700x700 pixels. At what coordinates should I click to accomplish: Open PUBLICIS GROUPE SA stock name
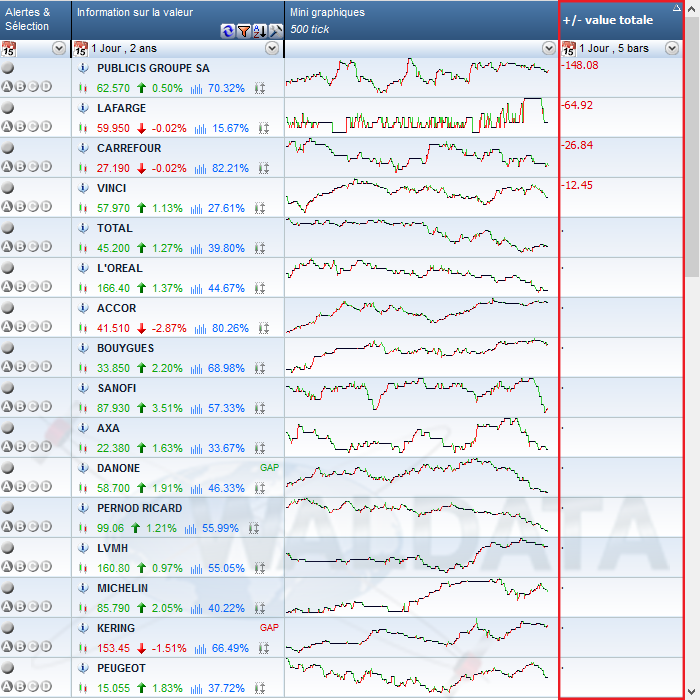tap(153, 68)
